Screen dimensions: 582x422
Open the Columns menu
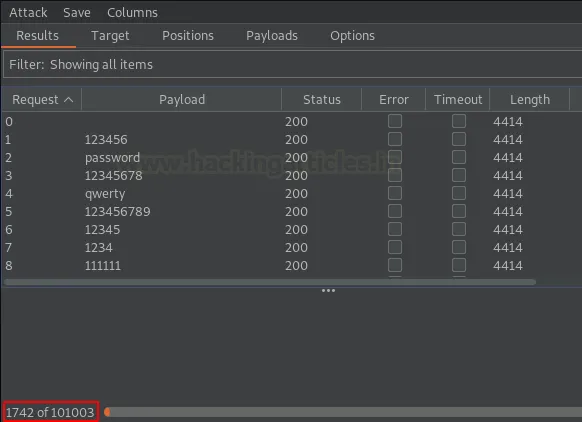[133, 13]
